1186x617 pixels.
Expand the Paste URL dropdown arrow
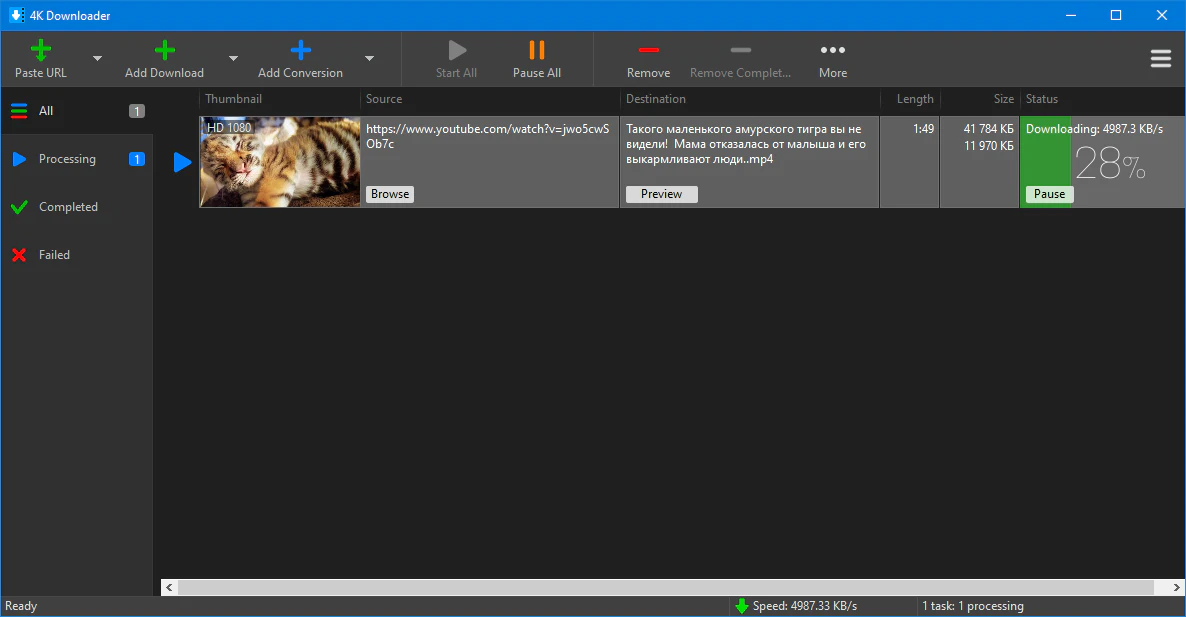tap(97, 59)
